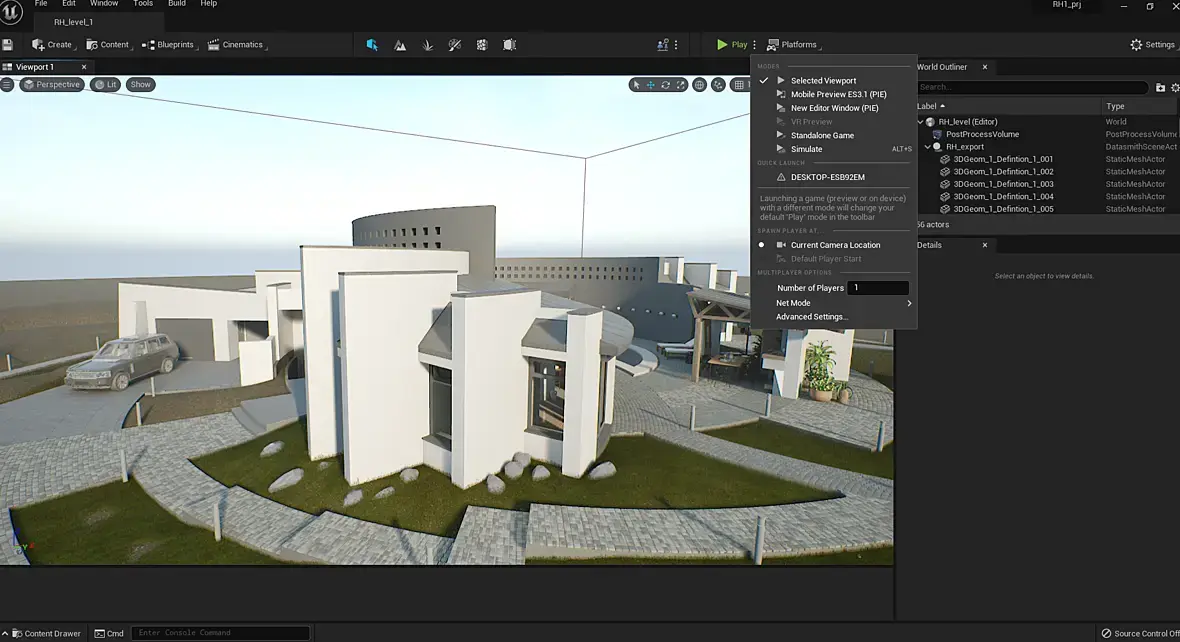This screenshot has width=1180, height=642.
Task: Open the Cinematics dropdown
Action: tap(236, 44)
